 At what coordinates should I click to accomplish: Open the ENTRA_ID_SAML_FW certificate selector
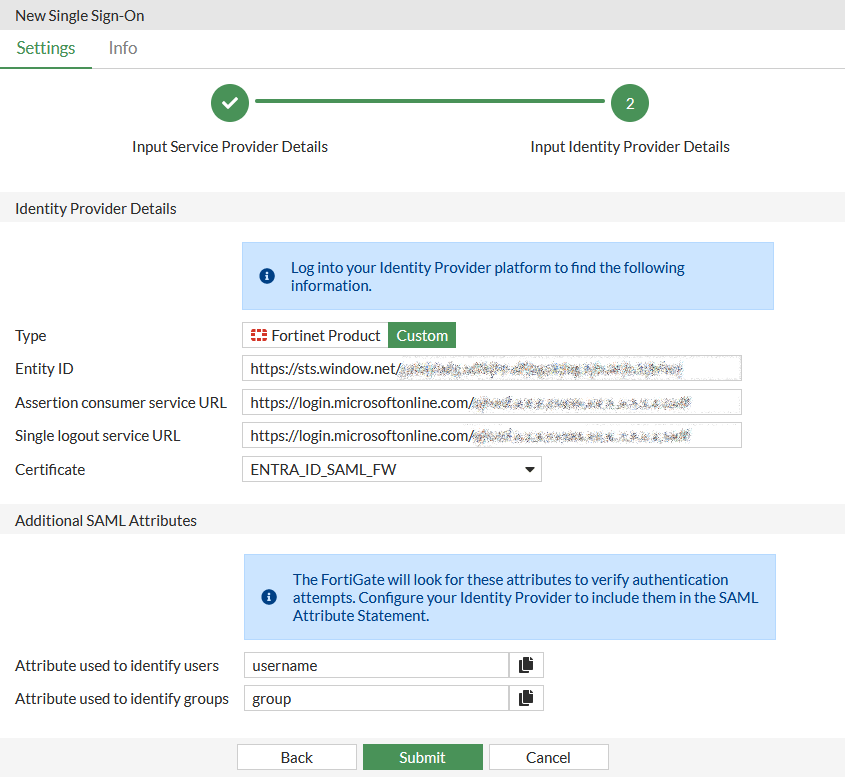391,468
